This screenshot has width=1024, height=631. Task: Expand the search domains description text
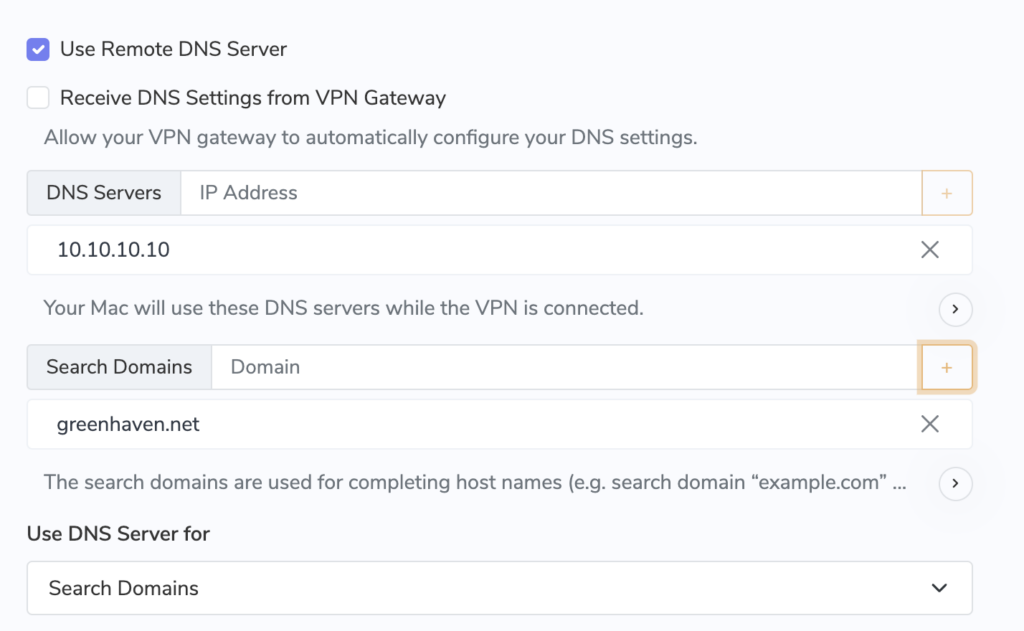coord(955,483)
